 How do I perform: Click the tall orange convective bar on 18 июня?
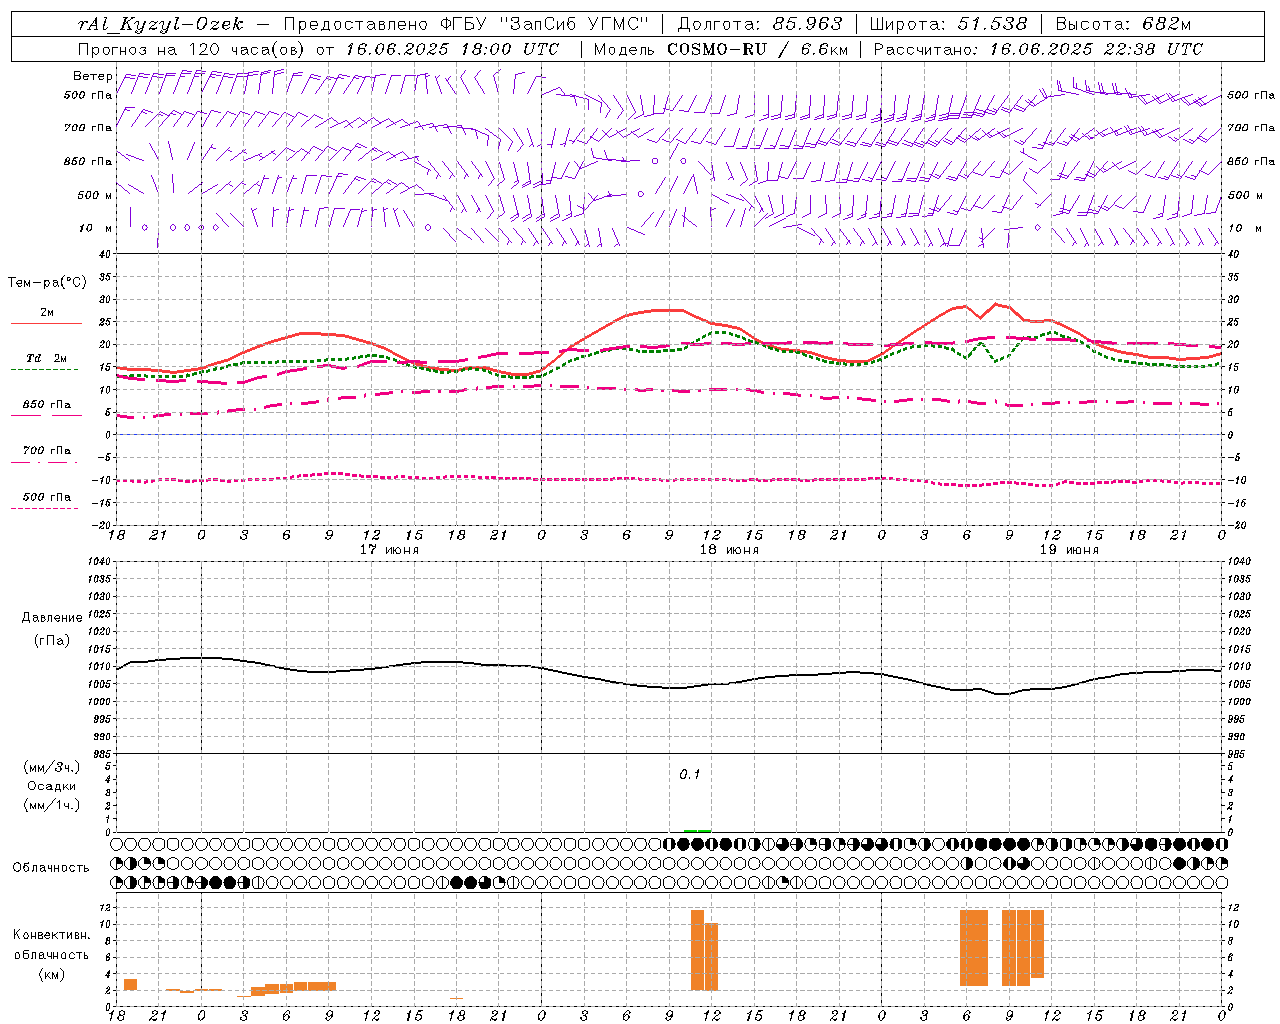(697, 950)
